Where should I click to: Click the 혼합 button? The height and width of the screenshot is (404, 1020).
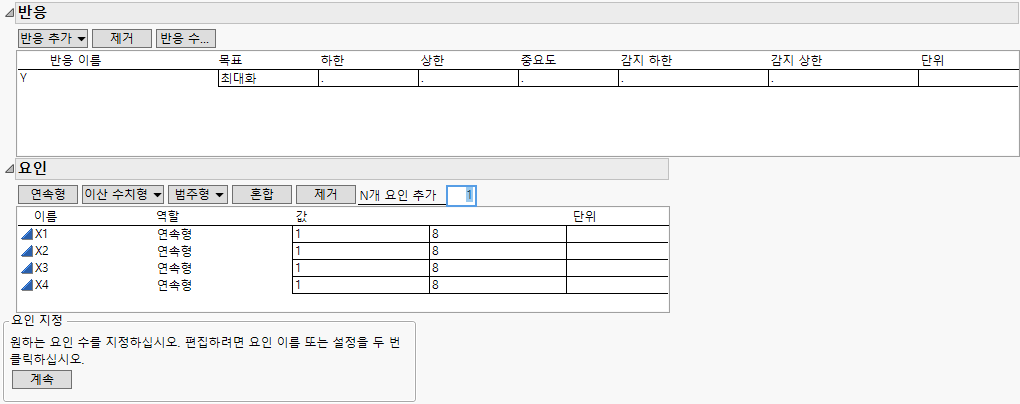[x=262, y=195]
